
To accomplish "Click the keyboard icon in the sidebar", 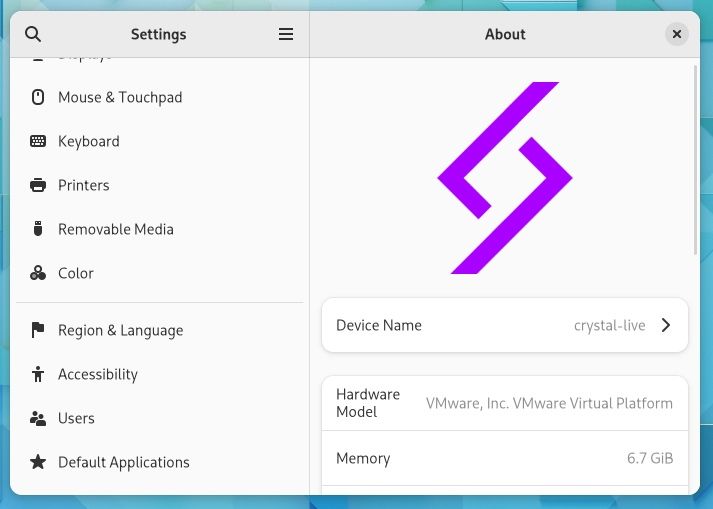I will [38, 141].
